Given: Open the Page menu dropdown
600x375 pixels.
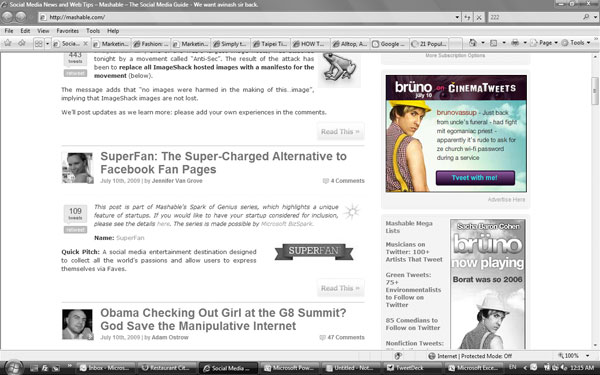Looking at the screenshot, I should 545,43.
